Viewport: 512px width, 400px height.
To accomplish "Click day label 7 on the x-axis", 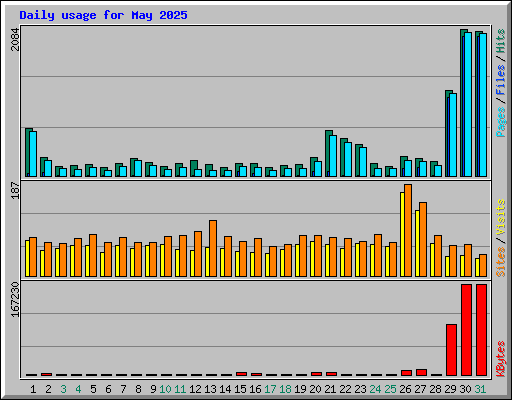I will coord(123,389).
